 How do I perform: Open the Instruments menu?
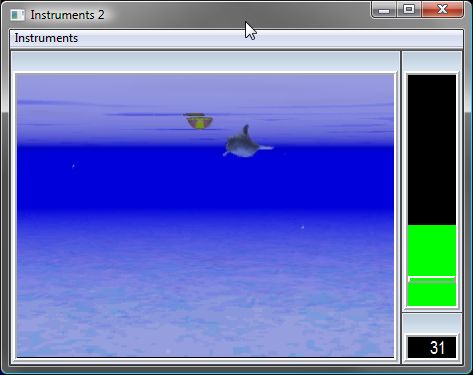(46, 38)
